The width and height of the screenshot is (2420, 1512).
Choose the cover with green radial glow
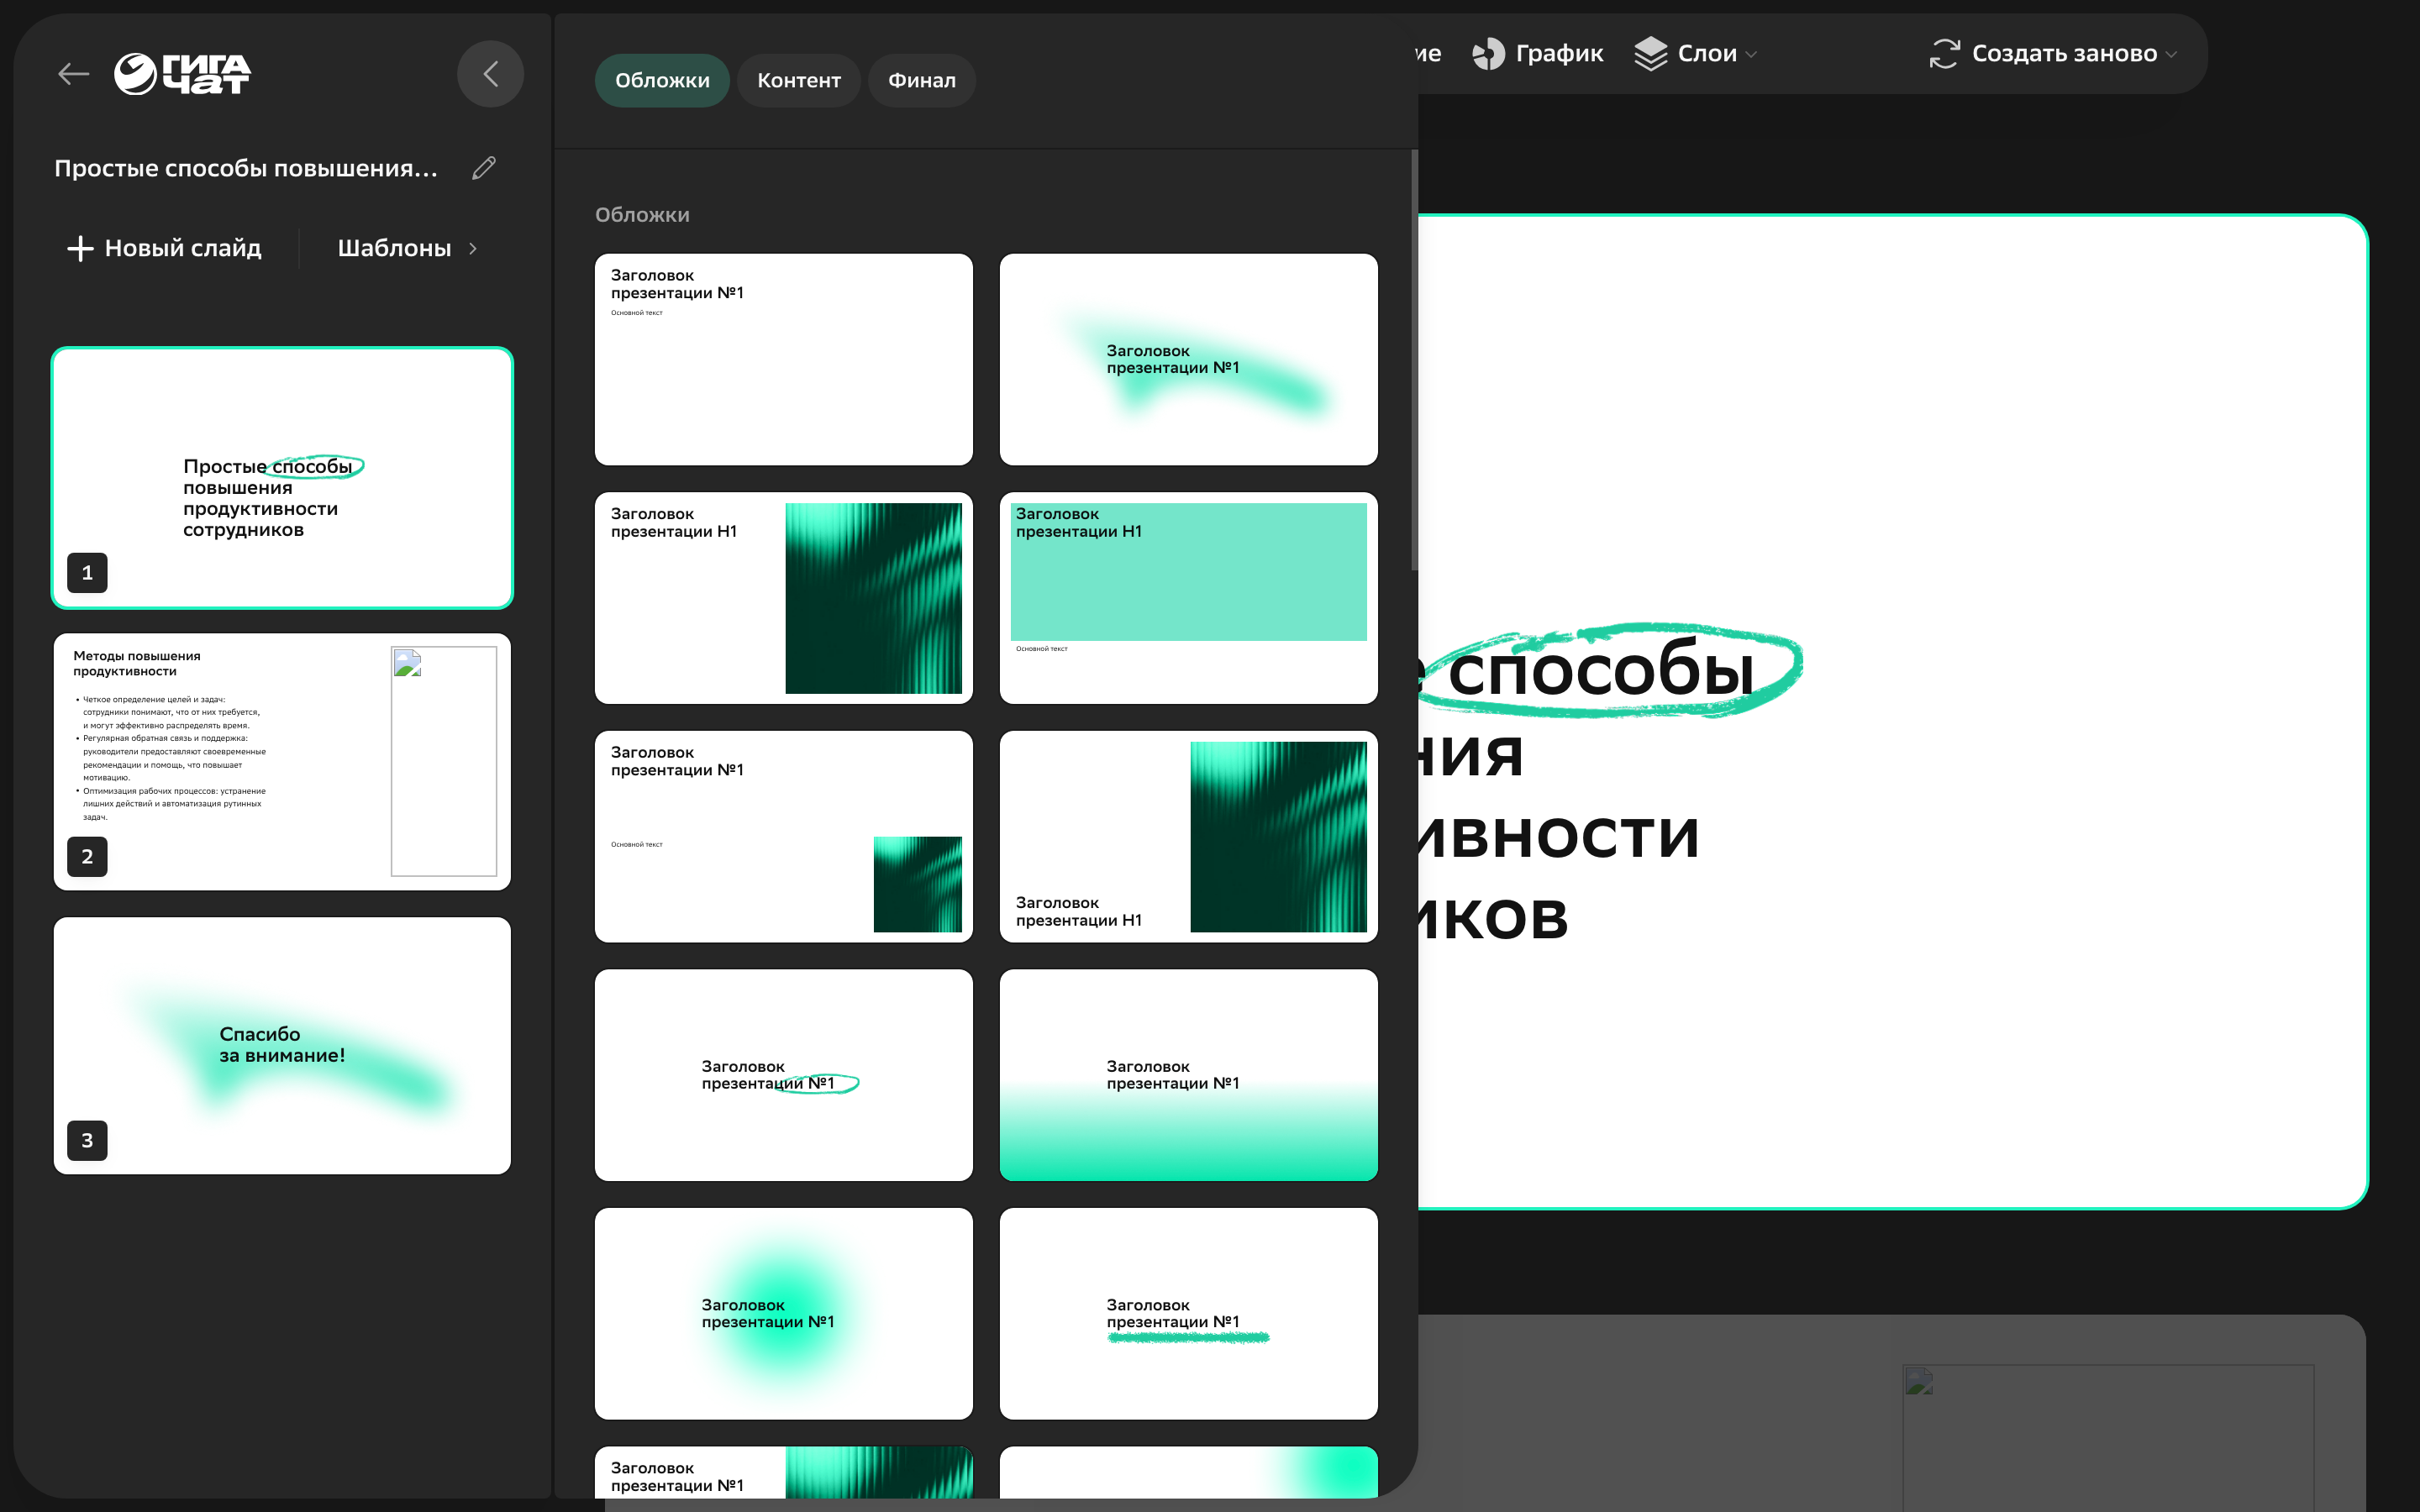[x=784, y=1314]
